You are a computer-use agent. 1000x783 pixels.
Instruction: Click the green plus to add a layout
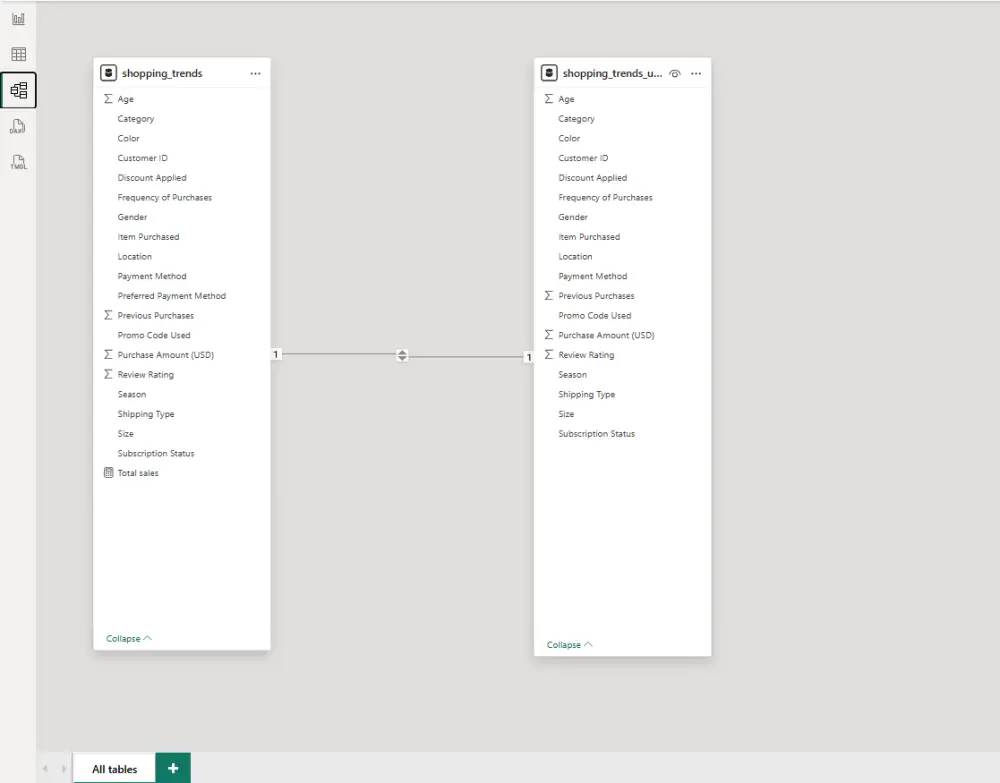pos(172,768)
